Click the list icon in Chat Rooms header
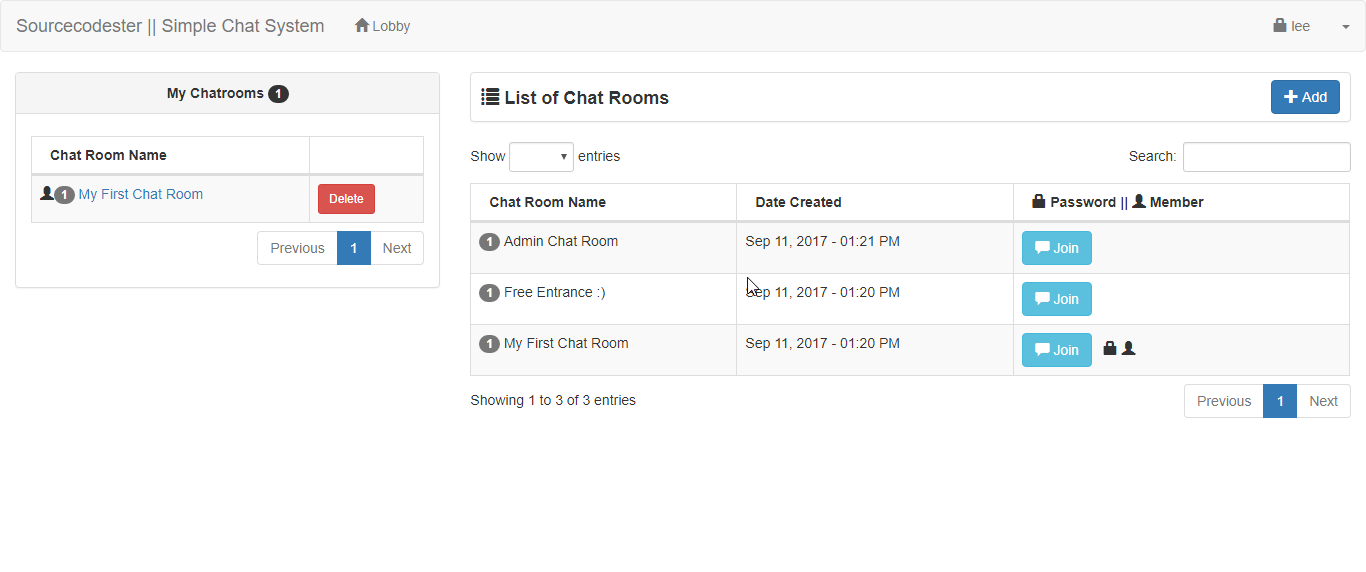1366x572 pixels. click(x=490, y=97)
